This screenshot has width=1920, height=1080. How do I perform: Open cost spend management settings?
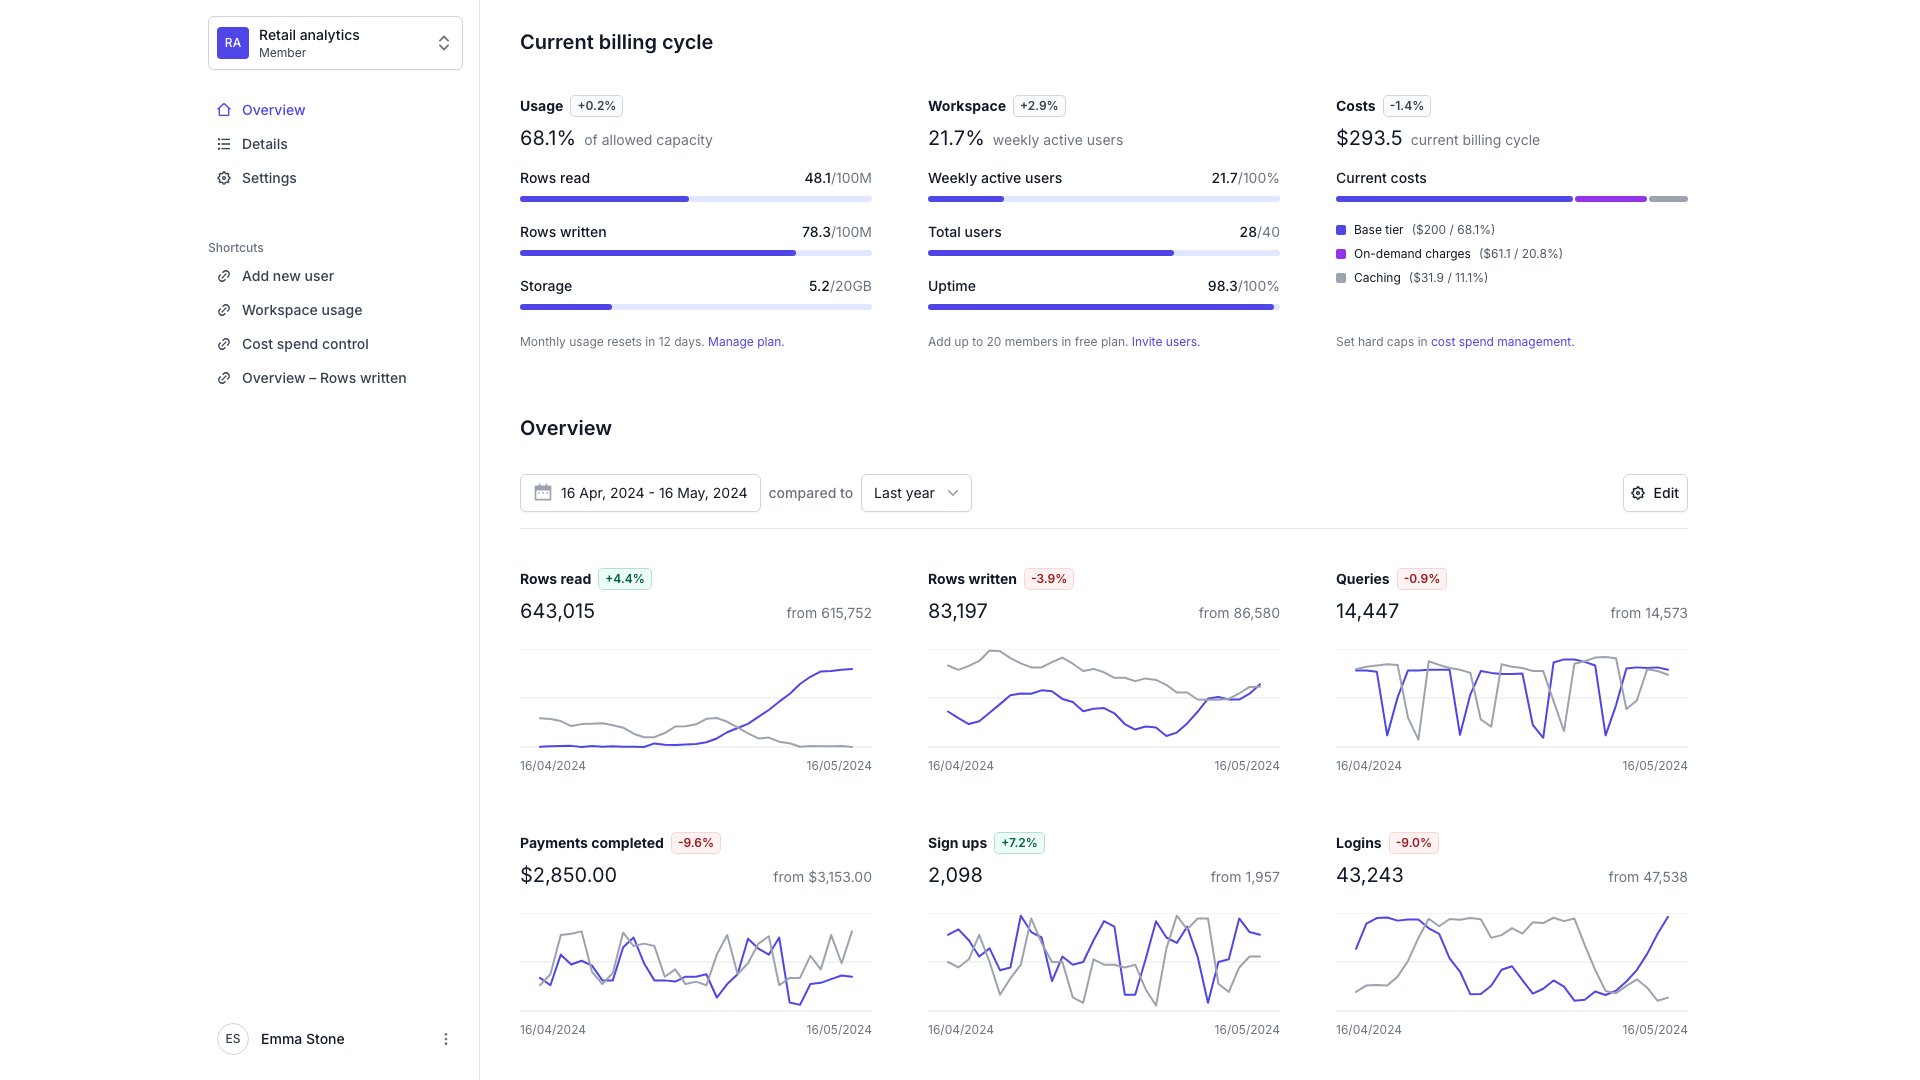point(1500,341)
